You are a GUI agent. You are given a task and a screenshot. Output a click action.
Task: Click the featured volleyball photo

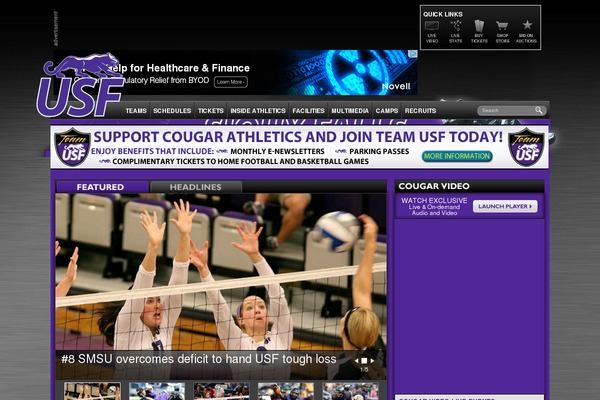[221, 272]
